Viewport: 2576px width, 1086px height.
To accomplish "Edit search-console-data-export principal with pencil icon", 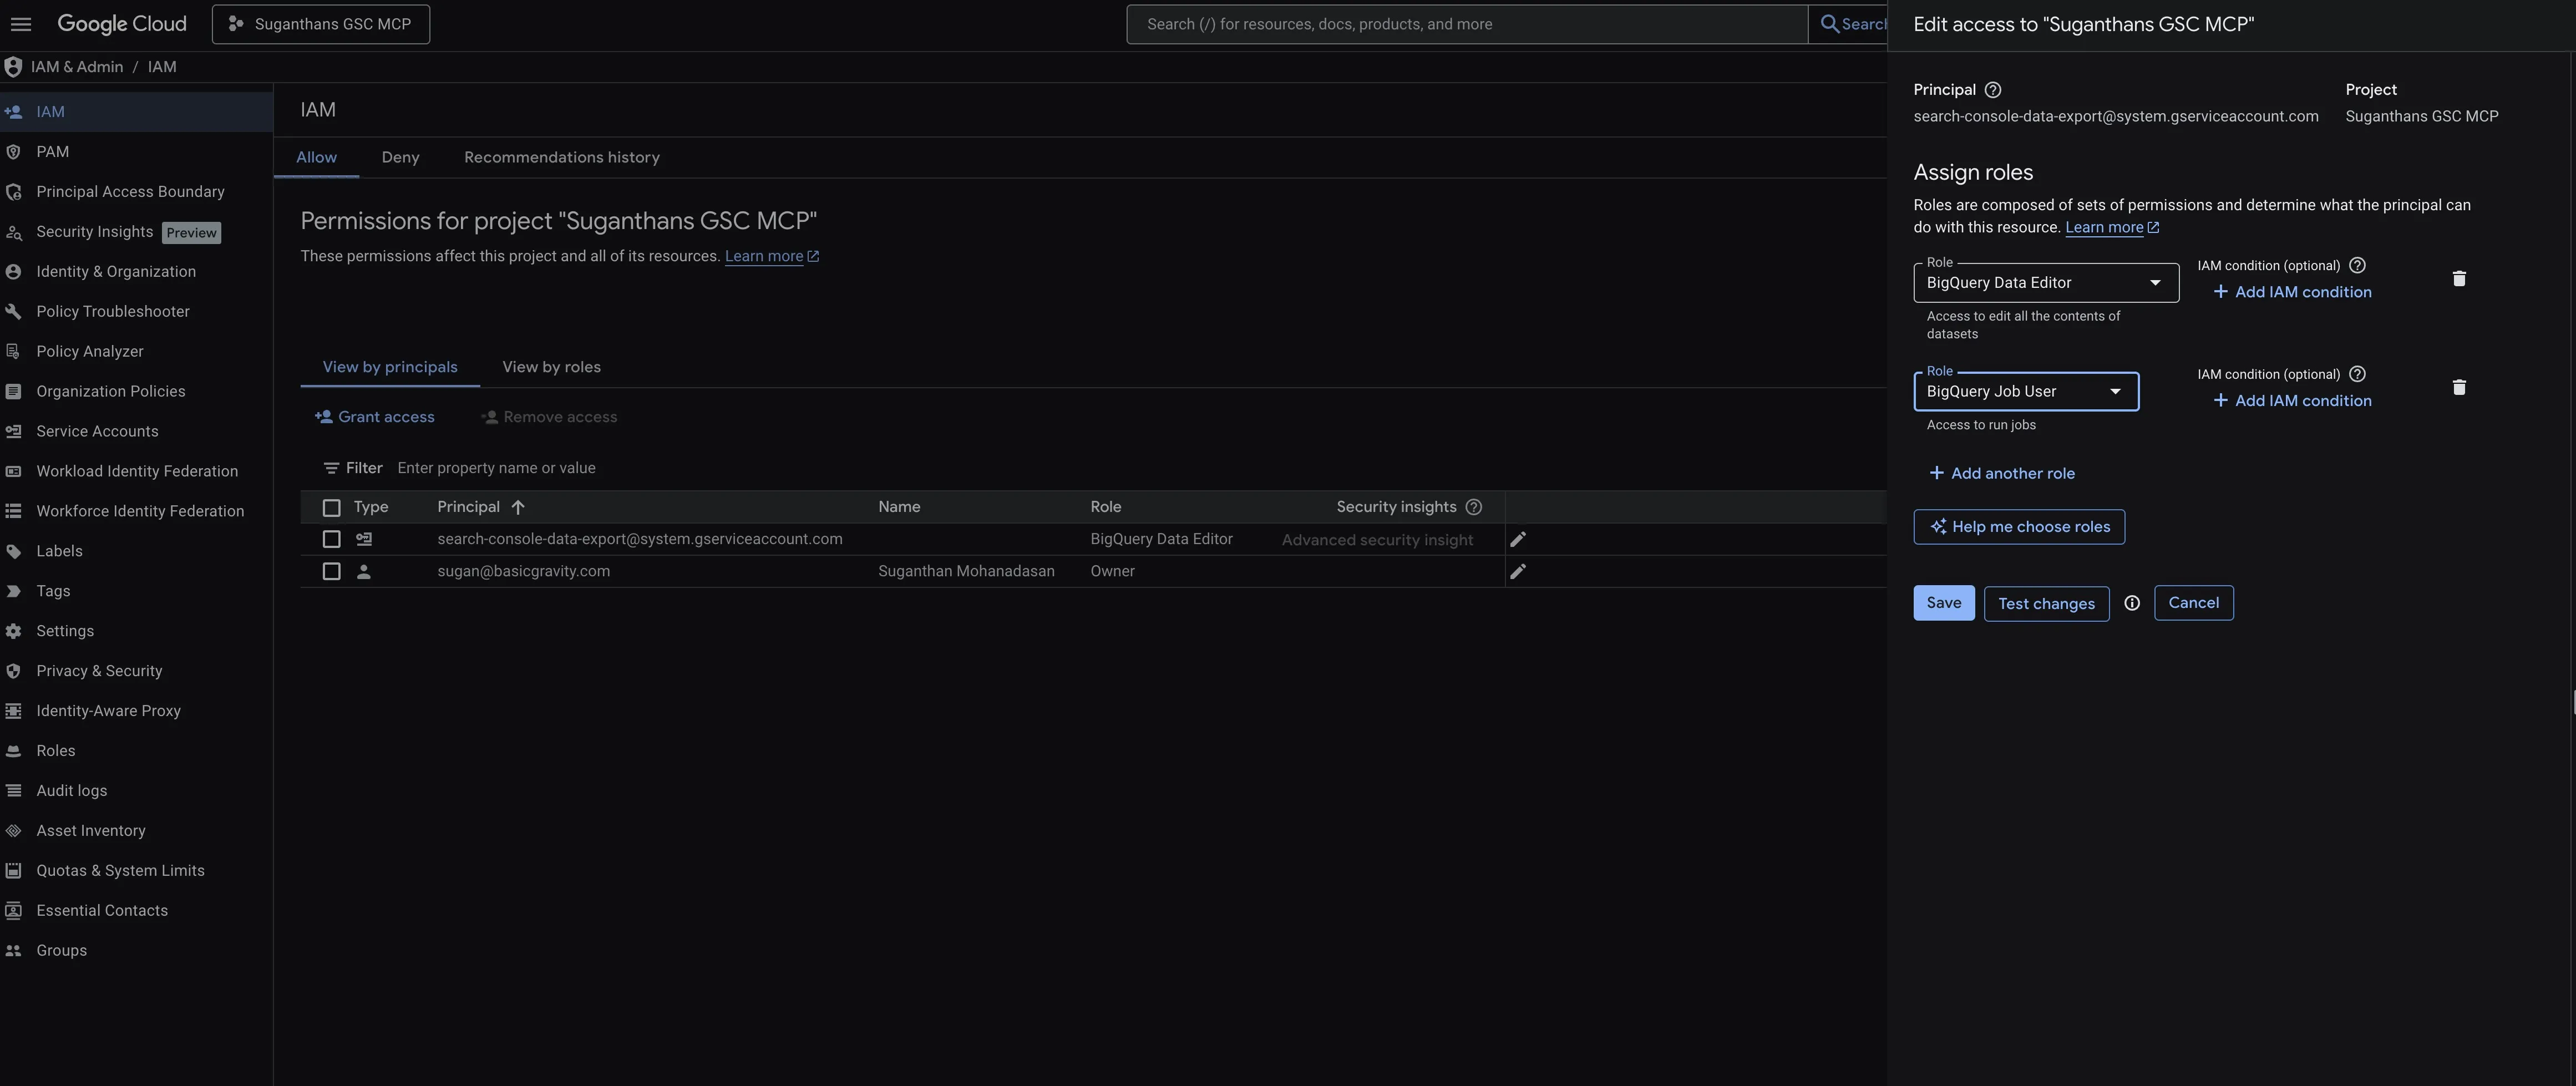I will click(1517, 540).
